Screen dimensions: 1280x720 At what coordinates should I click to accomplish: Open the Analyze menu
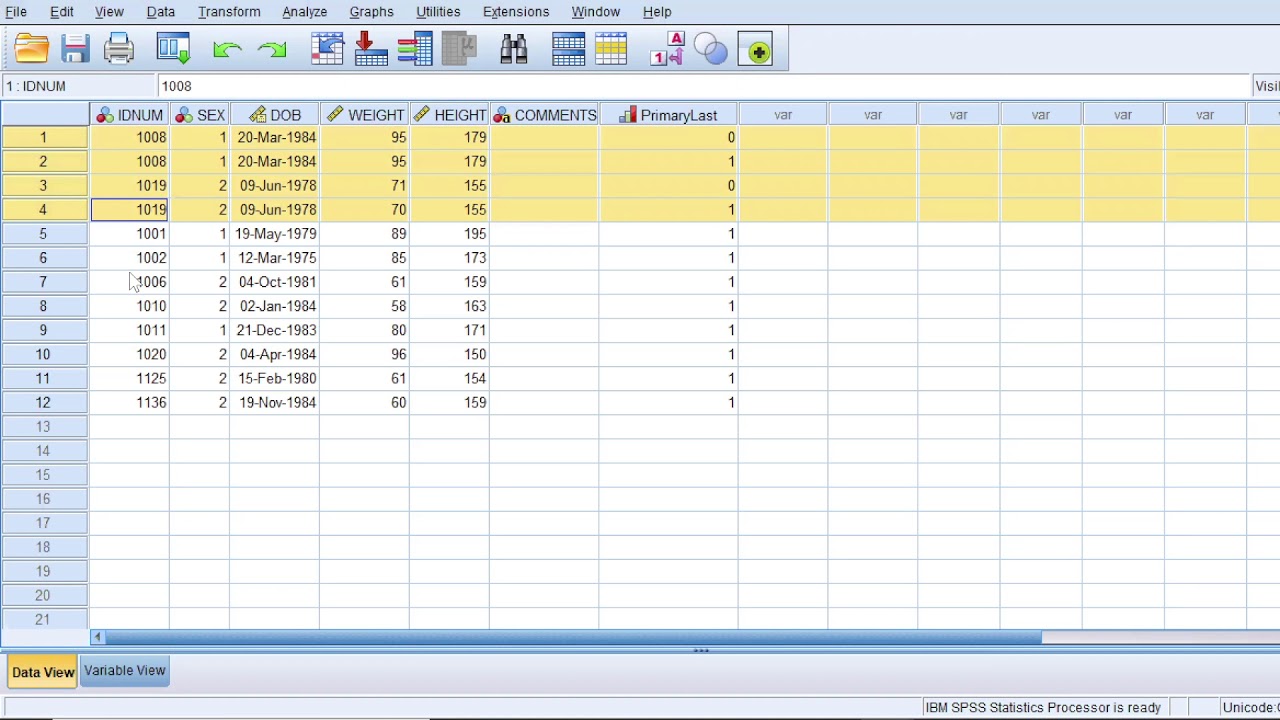(x=304, y=12)
